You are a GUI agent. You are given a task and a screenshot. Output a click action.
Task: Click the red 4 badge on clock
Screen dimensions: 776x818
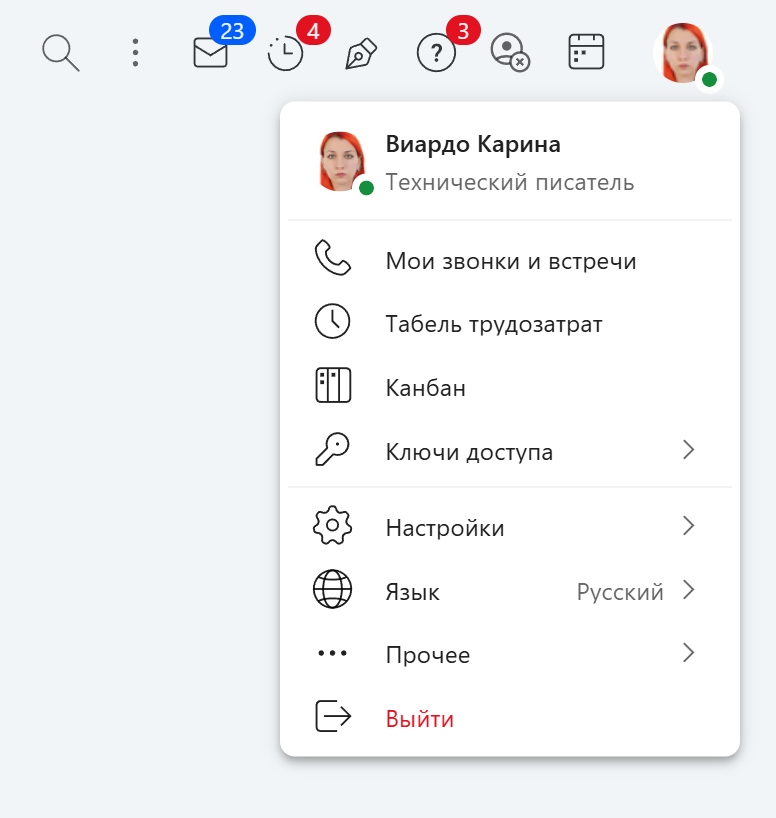click(313, 31)
